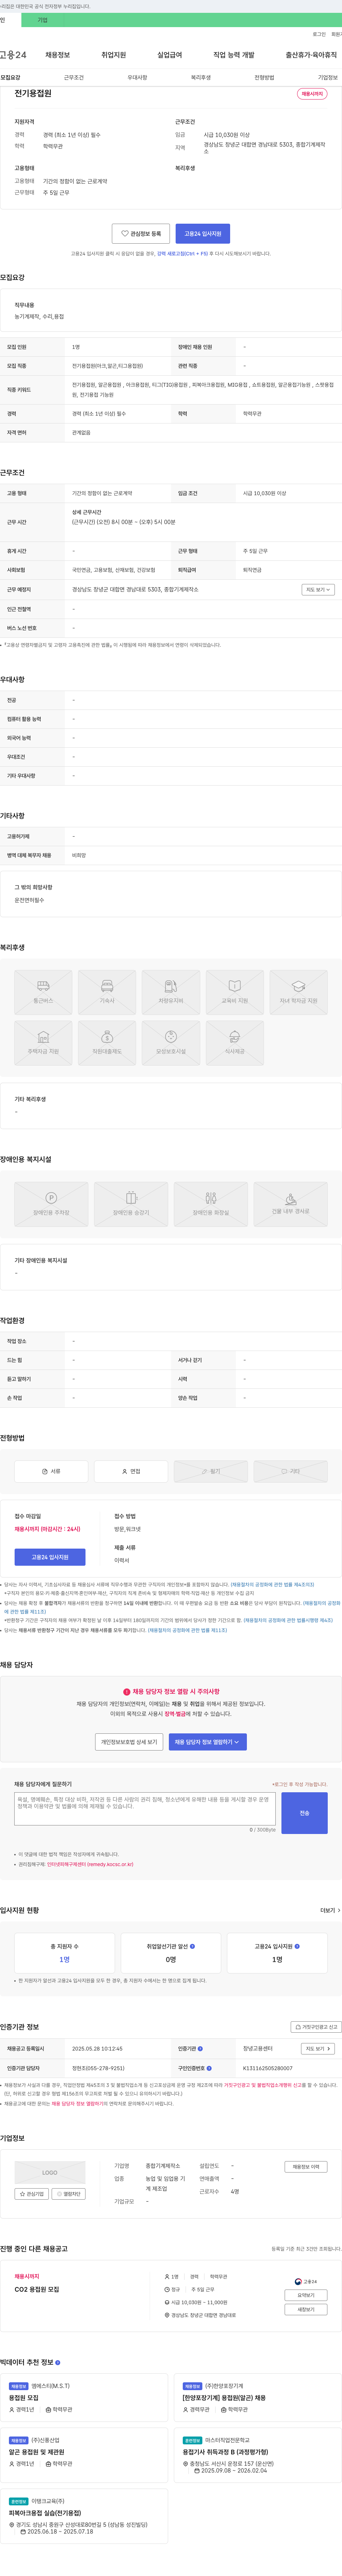Open the 채용정보 menu
The width and height of the screenshot is (342, 2576).
pos(58,55)
